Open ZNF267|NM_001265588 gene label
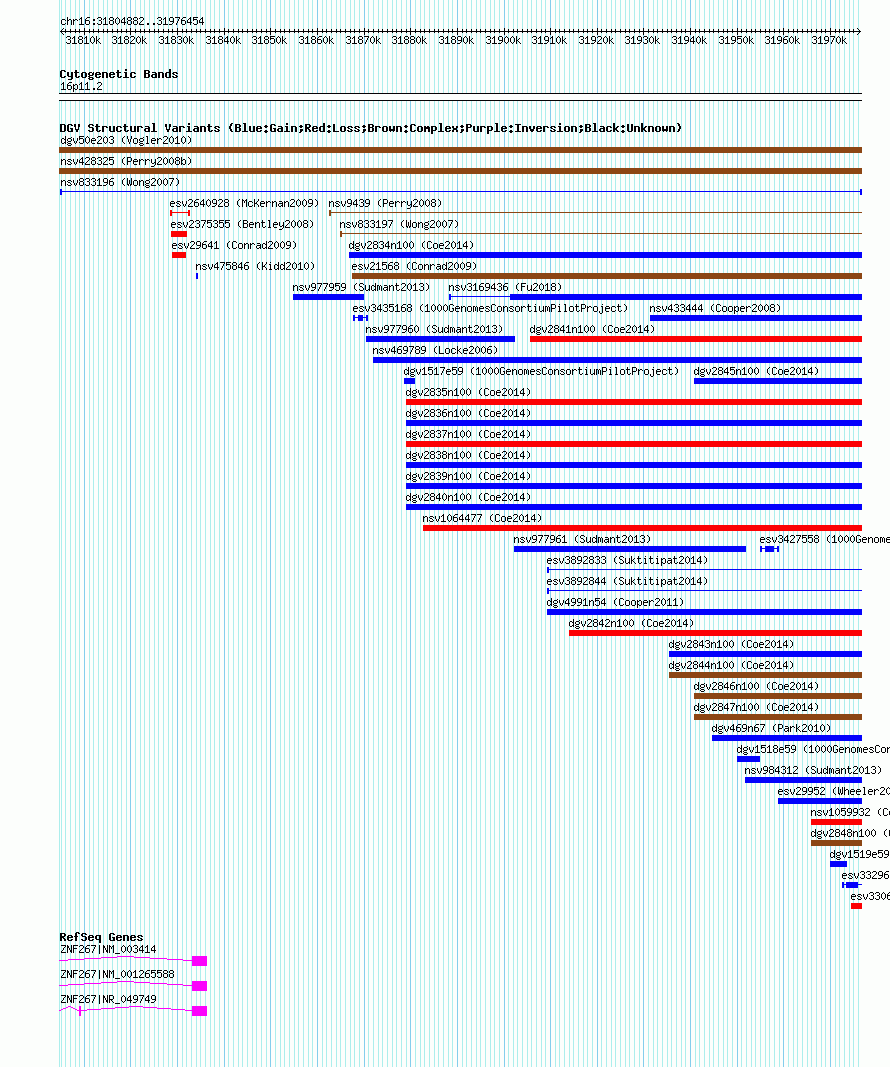 click(x=117, y=975)
